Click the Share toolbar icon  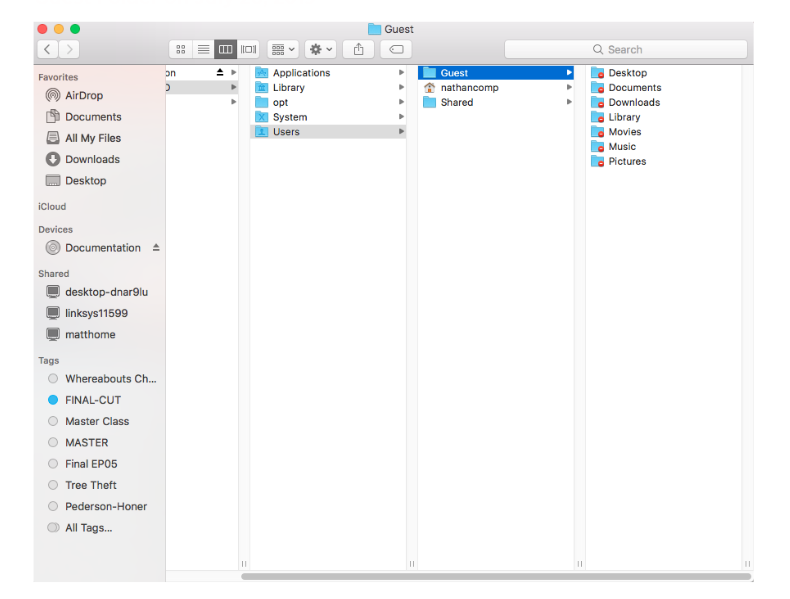[359, 49]
